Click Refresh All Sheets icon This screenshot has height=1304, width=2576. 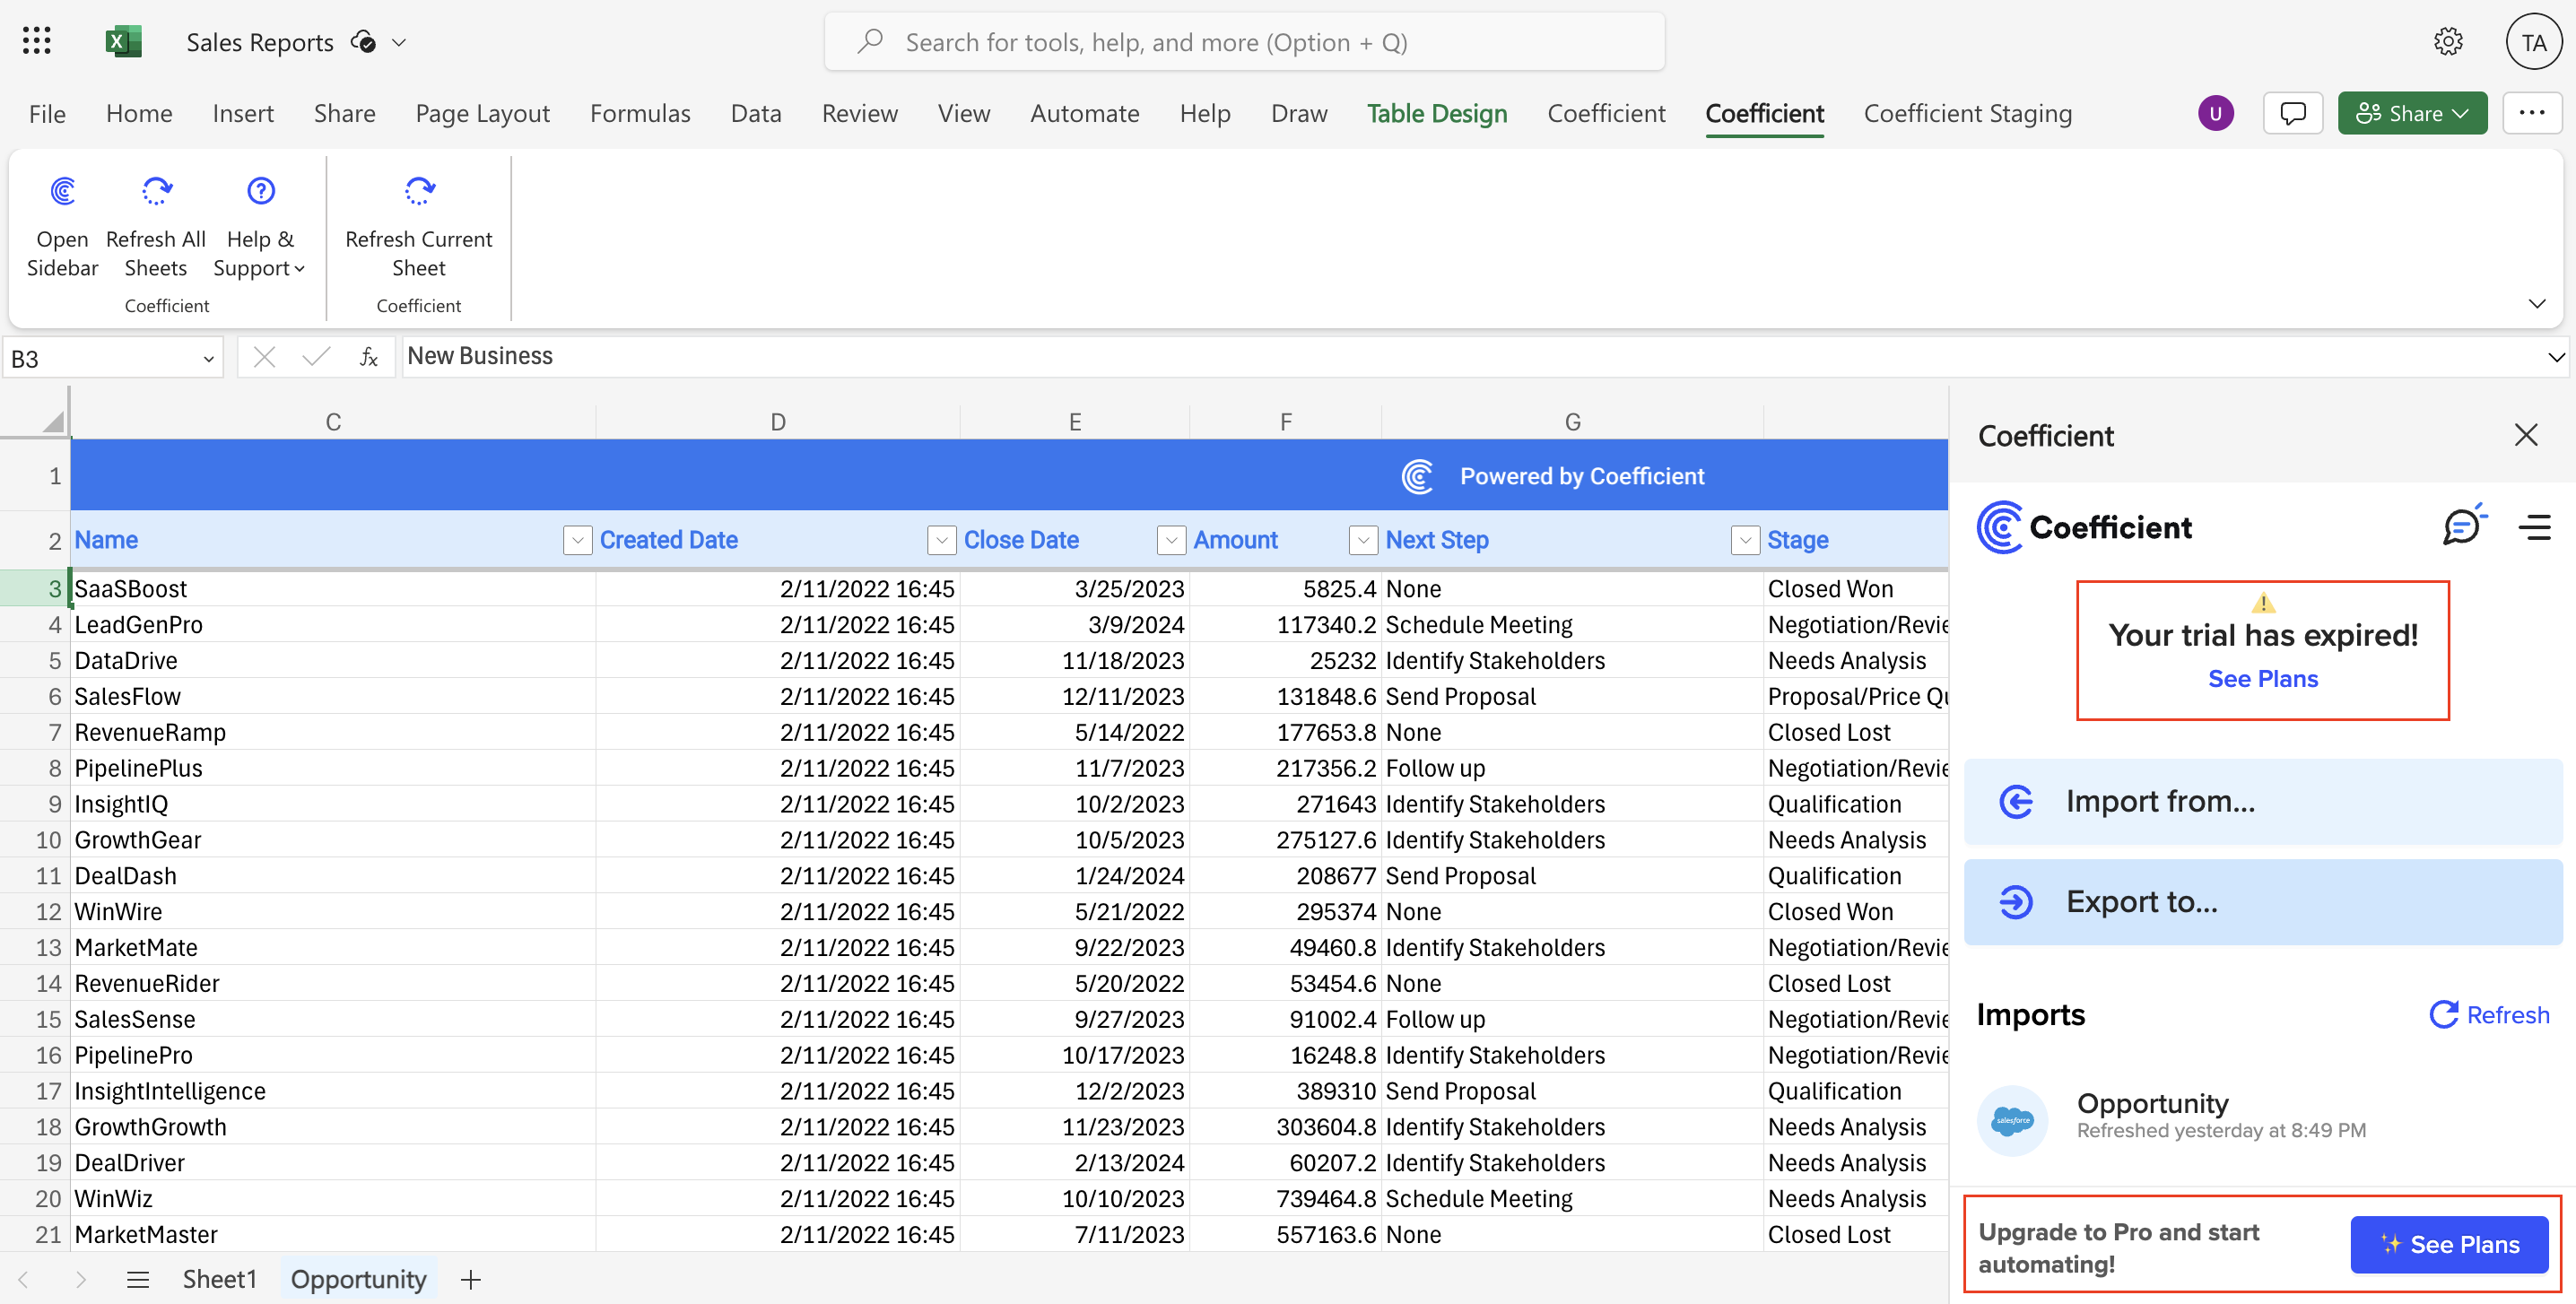click(156, 190)
